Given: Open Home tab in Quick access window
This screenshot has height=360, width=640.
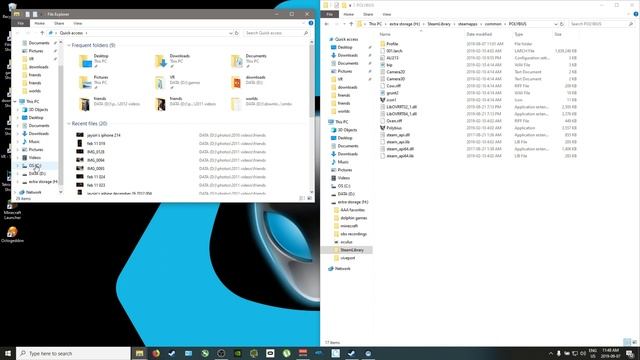Looking at the screenshot, I should pos(40,23).
